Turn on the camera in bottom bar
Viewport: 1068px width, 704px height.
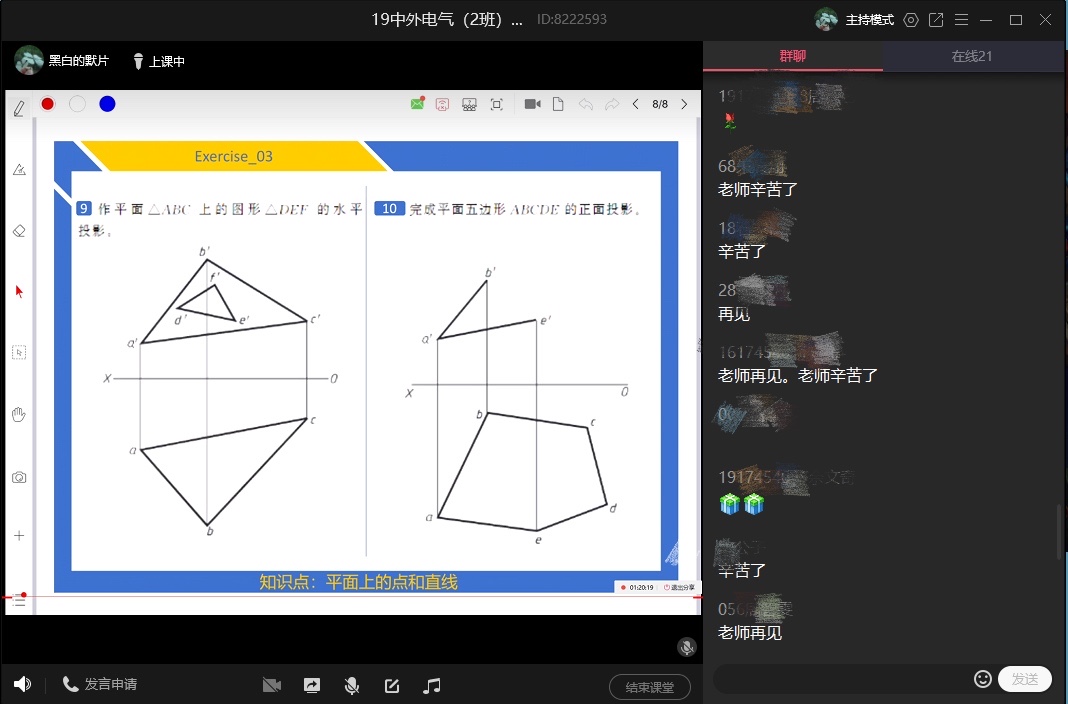tap(271, 685)
